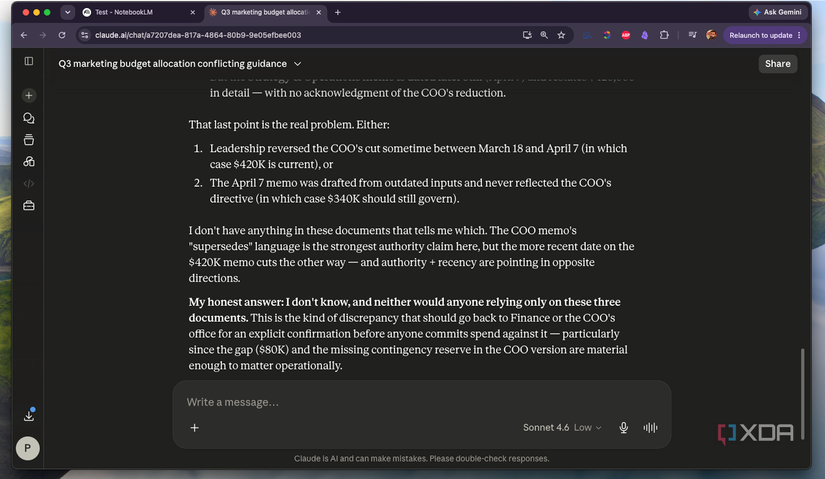Click the red ABP extension icon
Image resolution: width=825 pixels, height=479 pixels.
[x=626, y=35]
